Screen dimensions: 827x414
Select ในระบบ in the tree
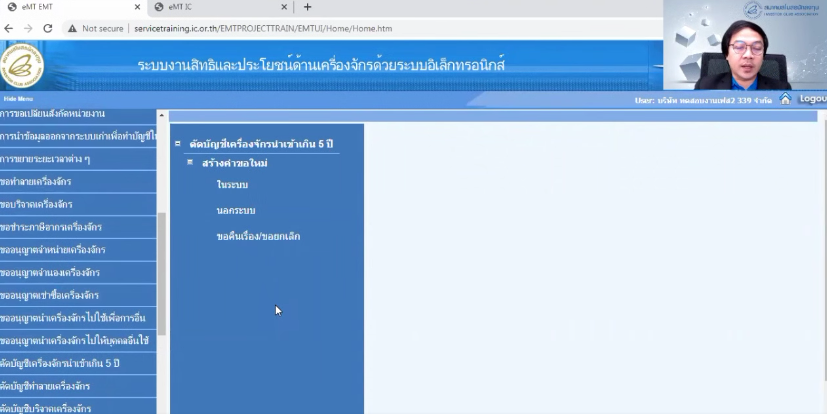(232, 185)
